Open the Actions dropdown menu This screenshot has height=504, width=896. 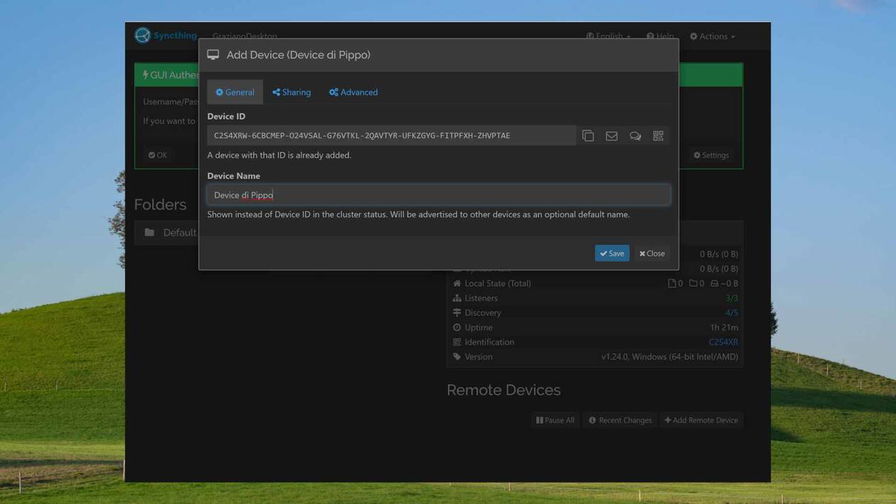712,36
